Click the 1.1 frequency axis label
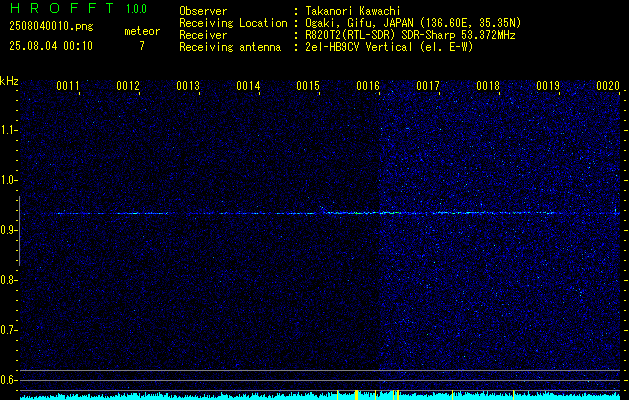Image resolution: width=629 pixels, height=400 pixels. (x=8, y=130)
